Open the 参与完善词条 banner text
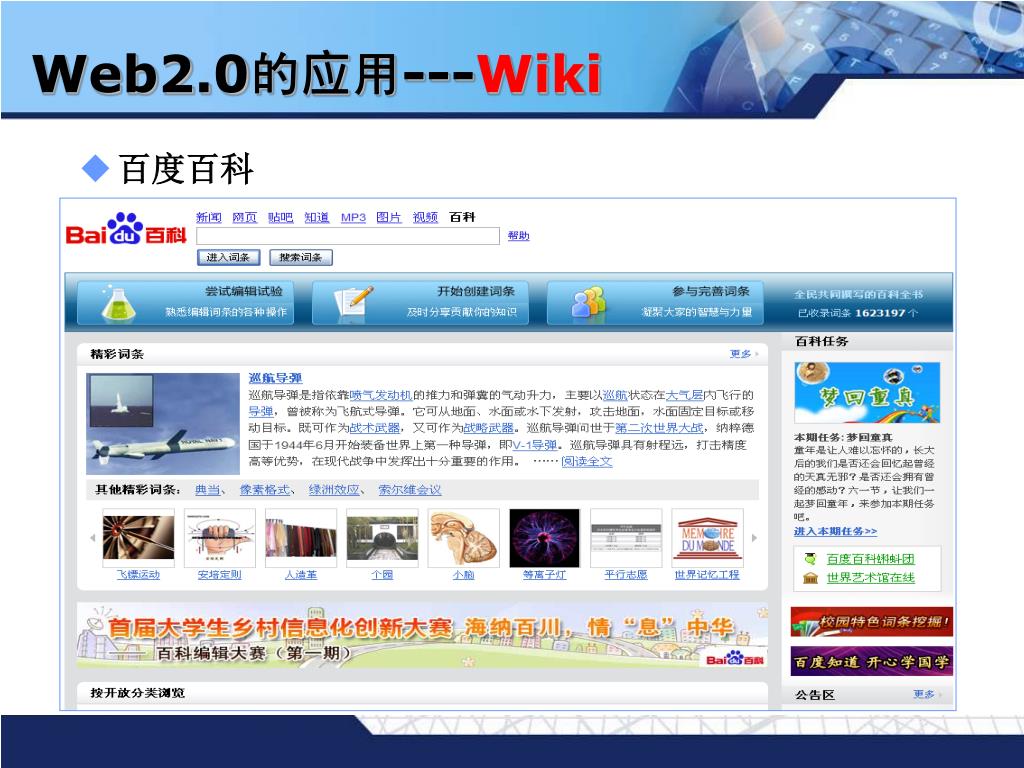 click(711, 291)
